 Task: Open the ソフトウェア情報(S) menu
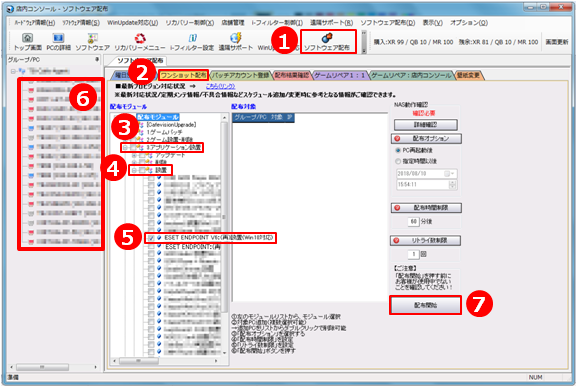click(81, 23)
